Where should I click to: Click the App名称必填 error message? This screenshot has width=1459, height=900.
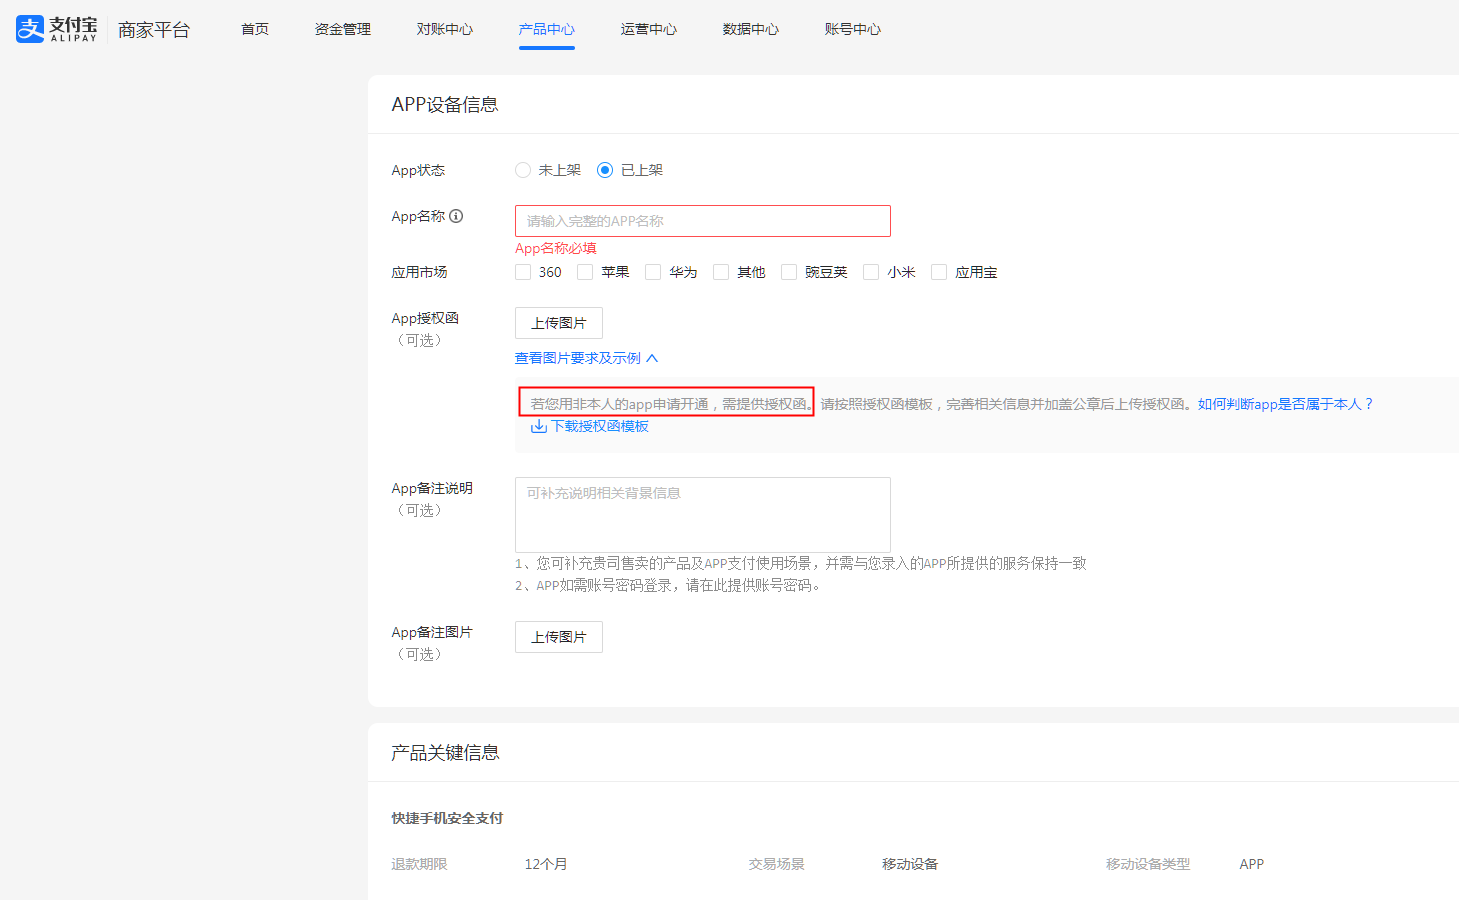pyautogui.click(x=556, y=248)
